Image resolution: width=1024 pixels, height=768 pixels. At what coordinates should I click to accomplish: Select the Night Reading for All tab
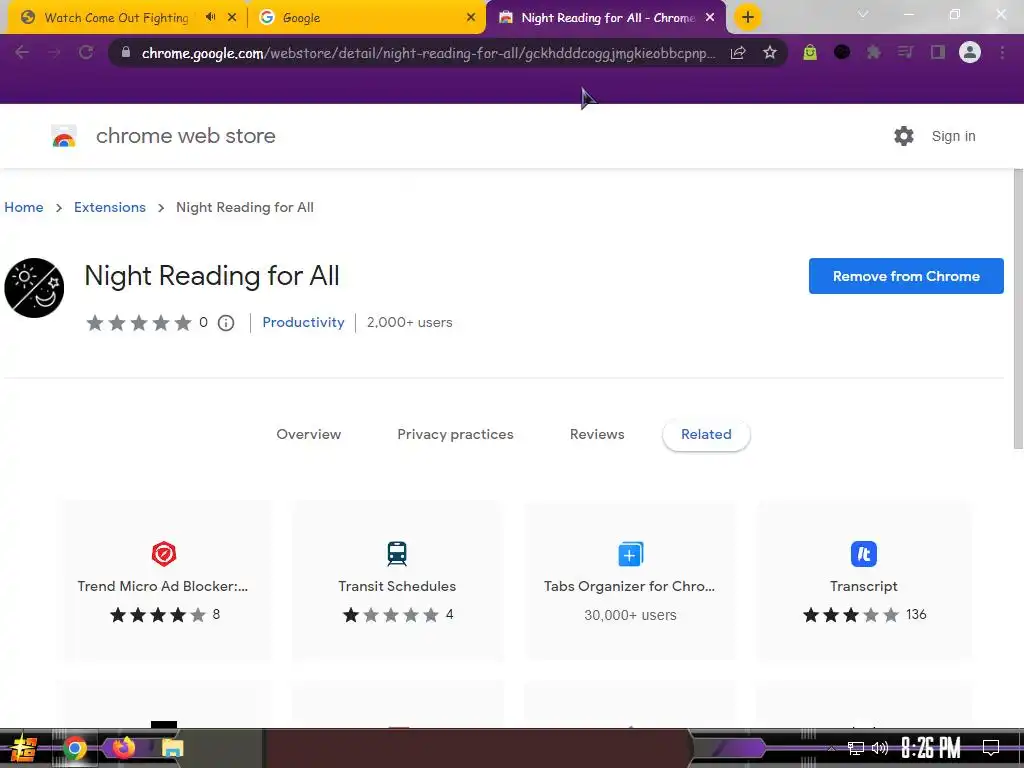pos(608,18)
